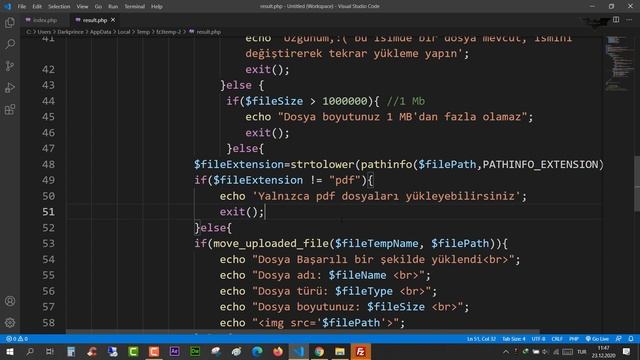The width and height of the screenshot is (640, 360).
Task: Open the Explorer view in activity bar
Action: (10, 23)
